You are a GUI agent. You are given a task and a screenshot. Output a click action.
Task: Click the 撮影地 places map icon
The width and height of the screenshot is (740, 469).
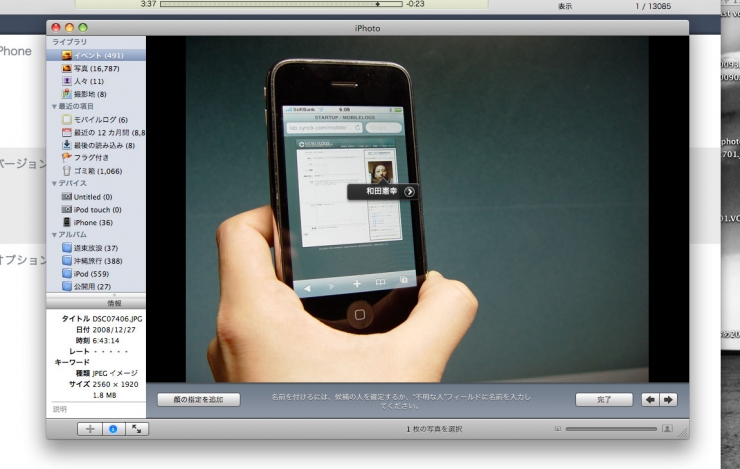pos(67,94)
